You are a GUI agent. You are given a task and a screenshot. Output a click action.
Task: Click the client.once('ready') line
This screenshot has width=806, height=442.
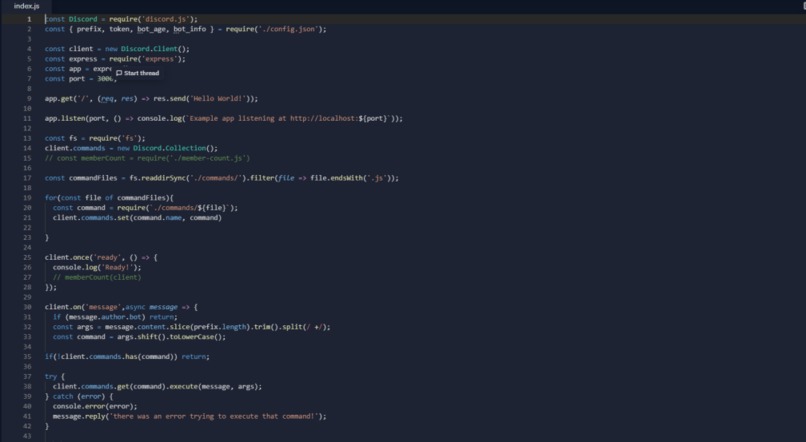click(101, 257)
